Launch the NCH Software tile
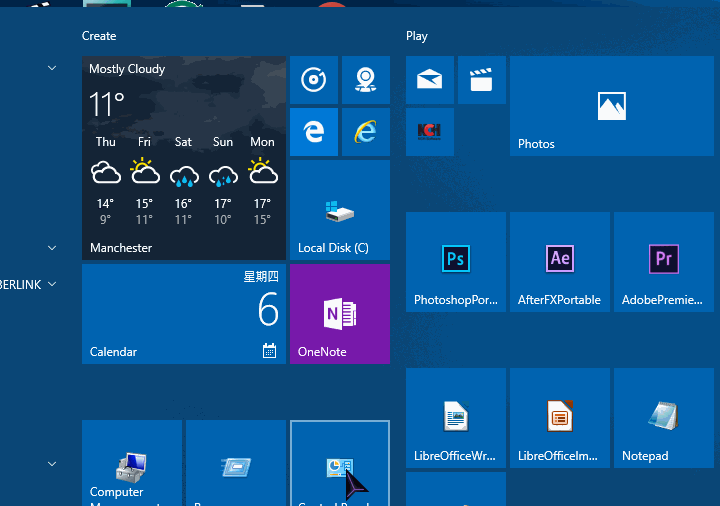This screenshot has height=506, width=720. (x=430, y=131)
